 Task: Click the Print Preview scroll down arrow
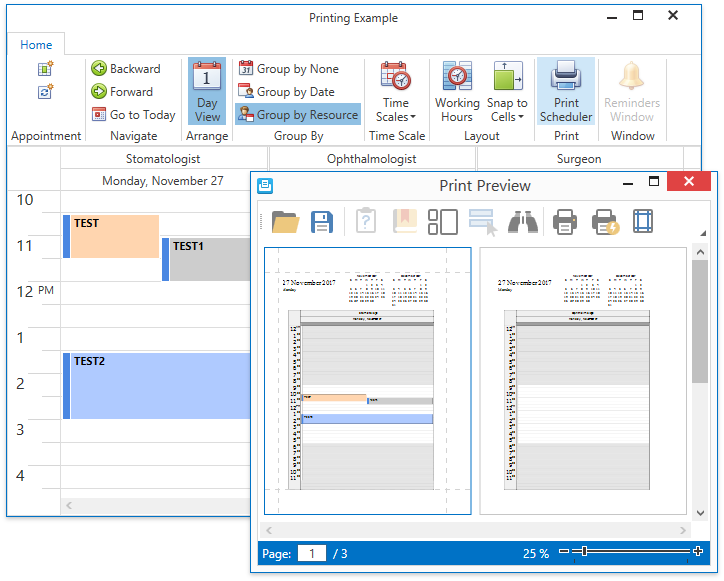(x=700, y=513)
